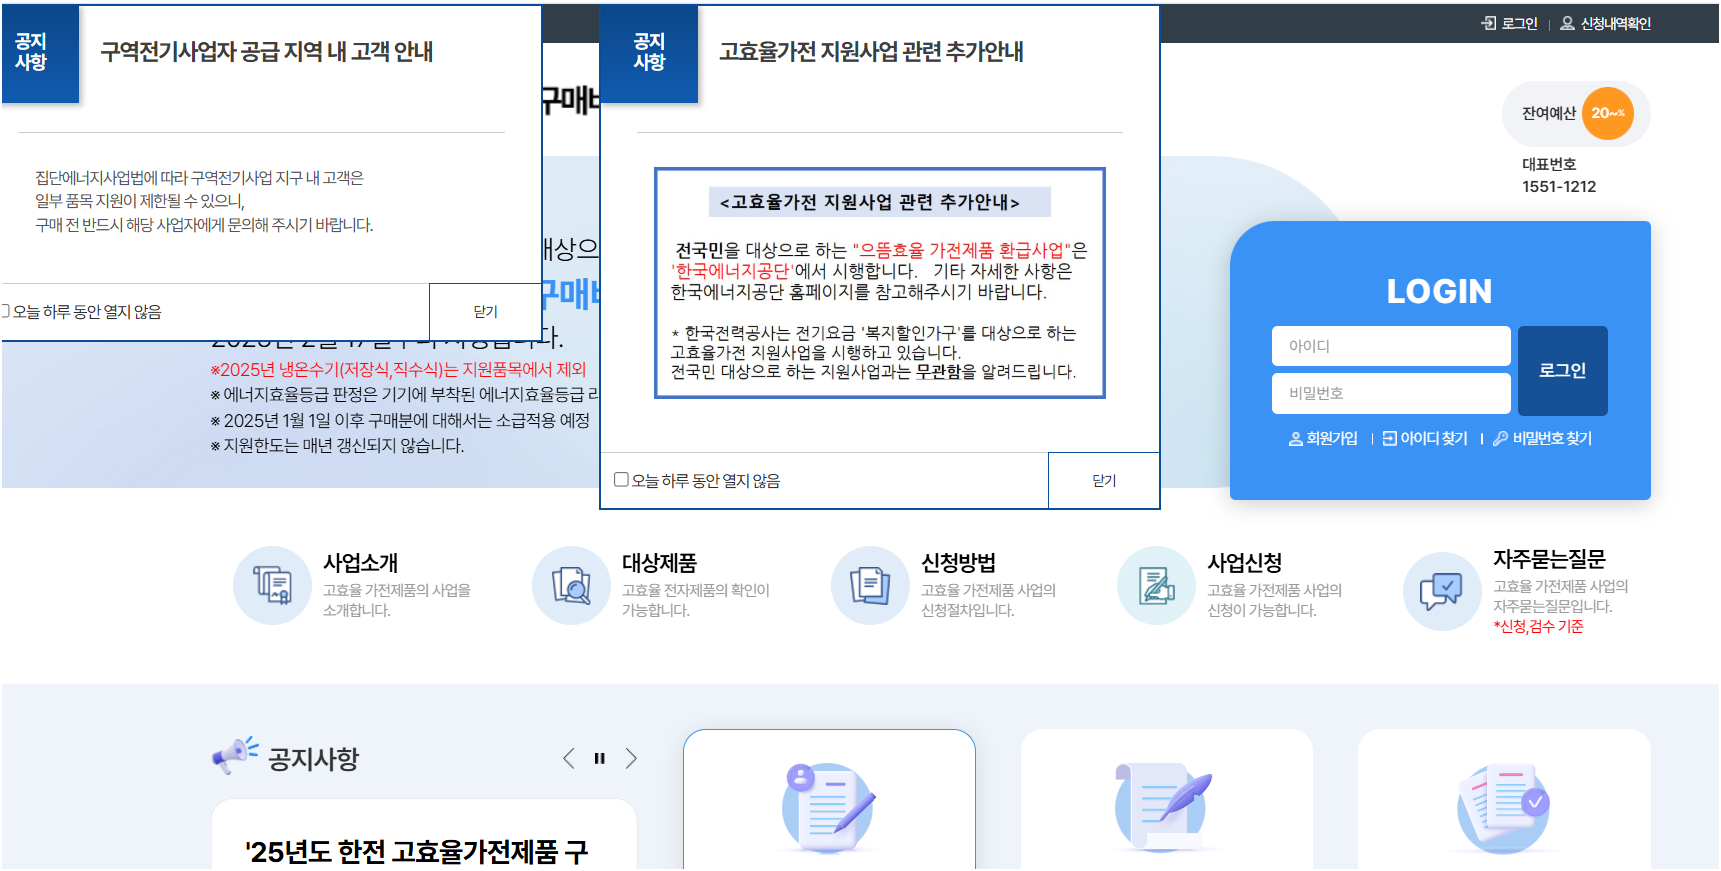Pause the notice slider
The image size is (1721, 871).
click(599, 759)
